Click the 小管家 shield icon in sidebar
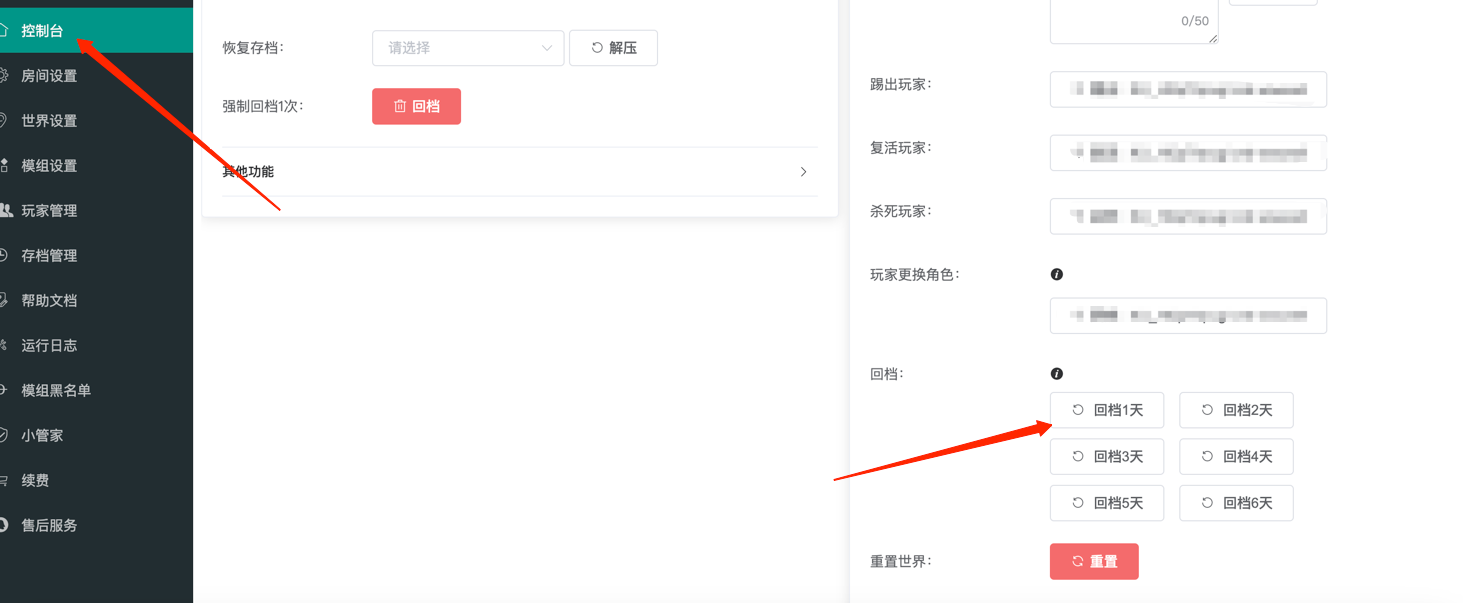Image resolution: width=1463 pixels, height=603 pixels. pos(5,436)
